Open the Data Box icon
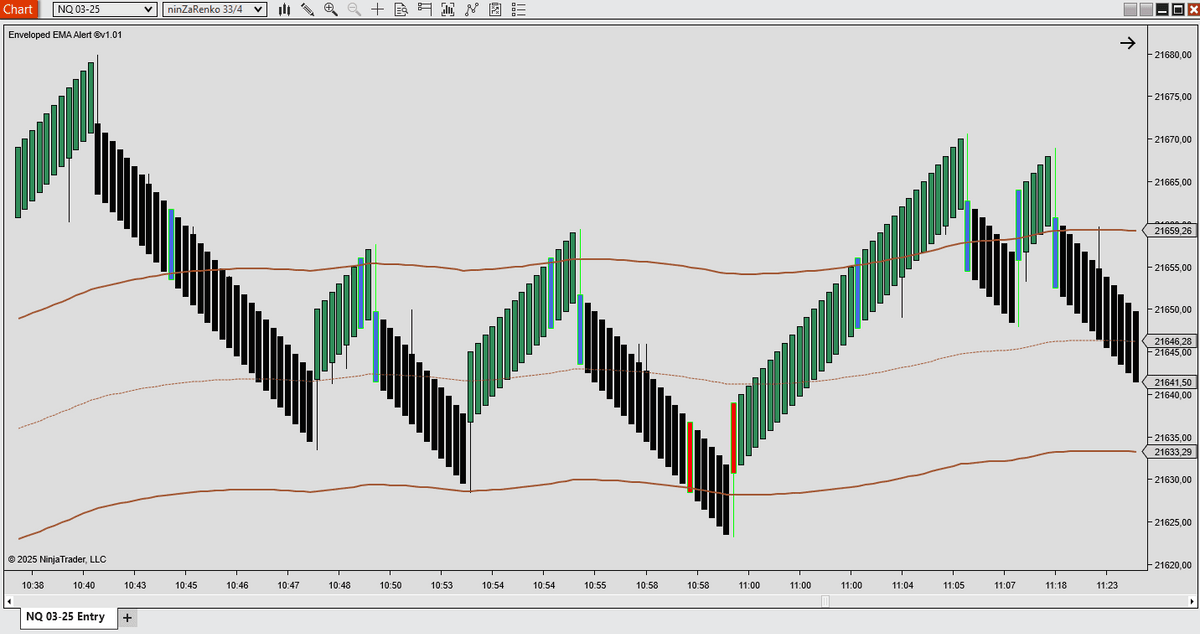The width and height of the screenshot is (1200, 634). tap(401, 9)
